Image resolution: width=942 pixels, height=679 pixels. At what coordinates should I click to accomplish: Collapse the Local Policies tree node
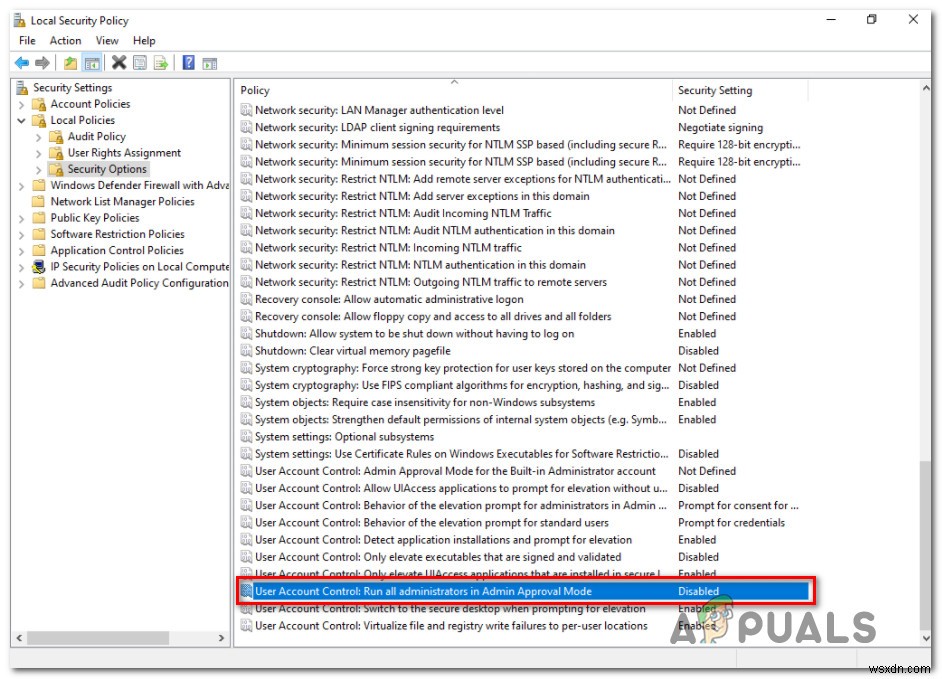22,121
